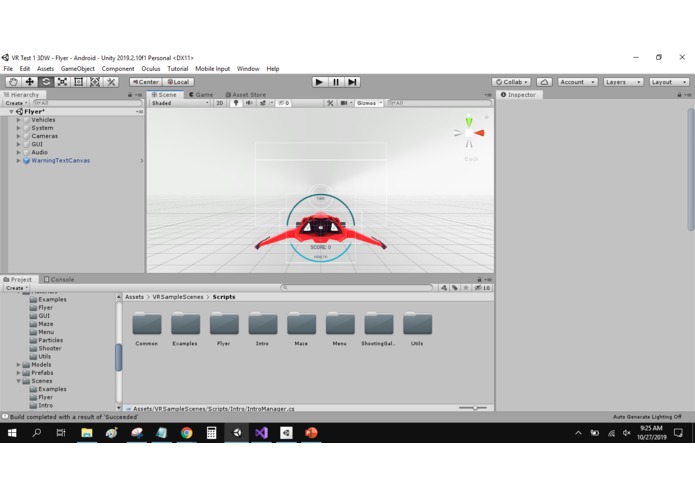695x494 pixels.
Task: Click the scene orientation gizmo green Y axis
Action: click(x=469, y=121)
